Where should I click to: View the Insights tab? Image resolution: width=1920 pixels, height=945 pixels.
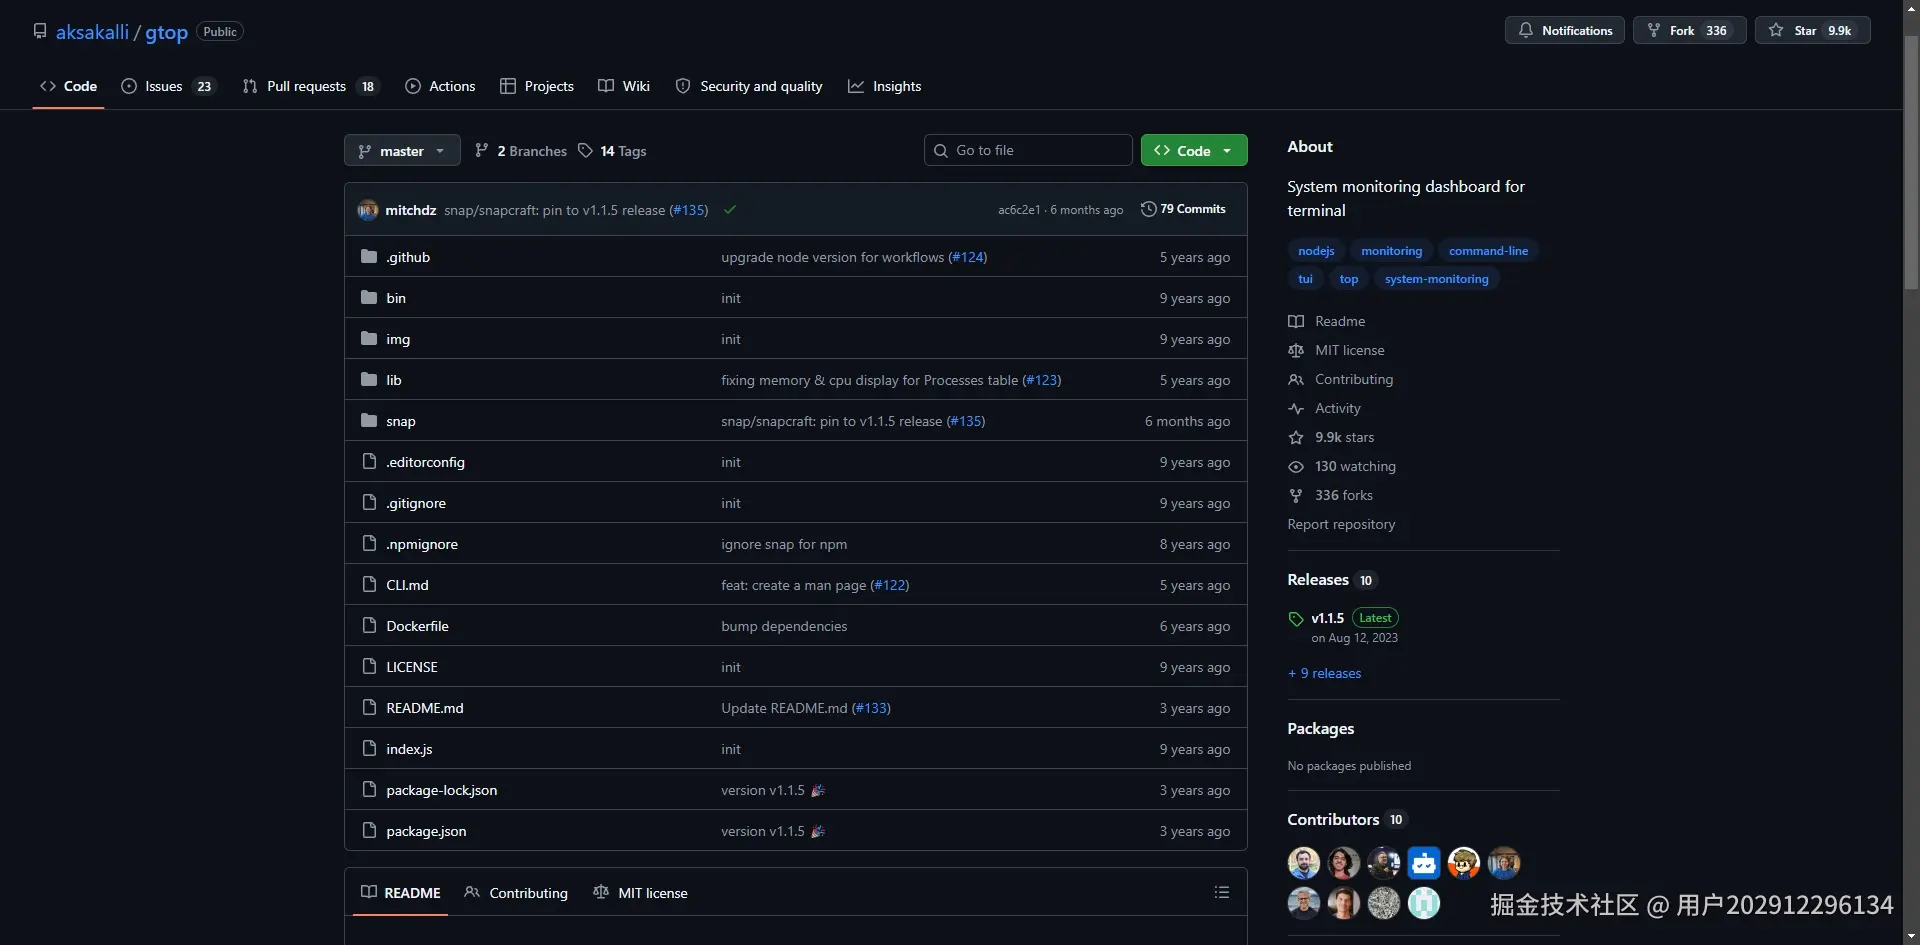click(x=885, y=86)
